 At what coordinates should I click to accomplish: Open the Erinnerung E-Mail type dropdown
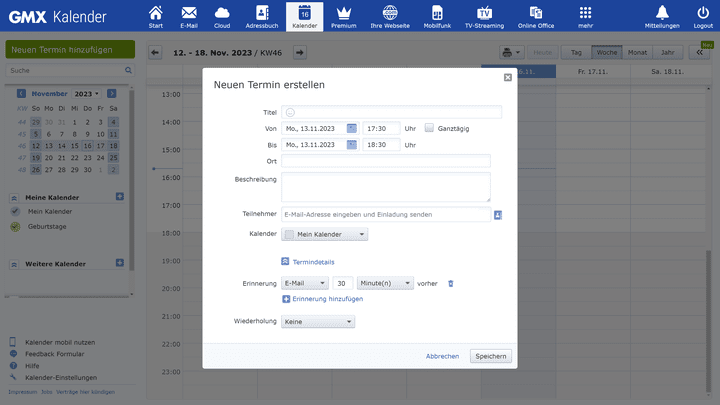(x=305, y=283)
